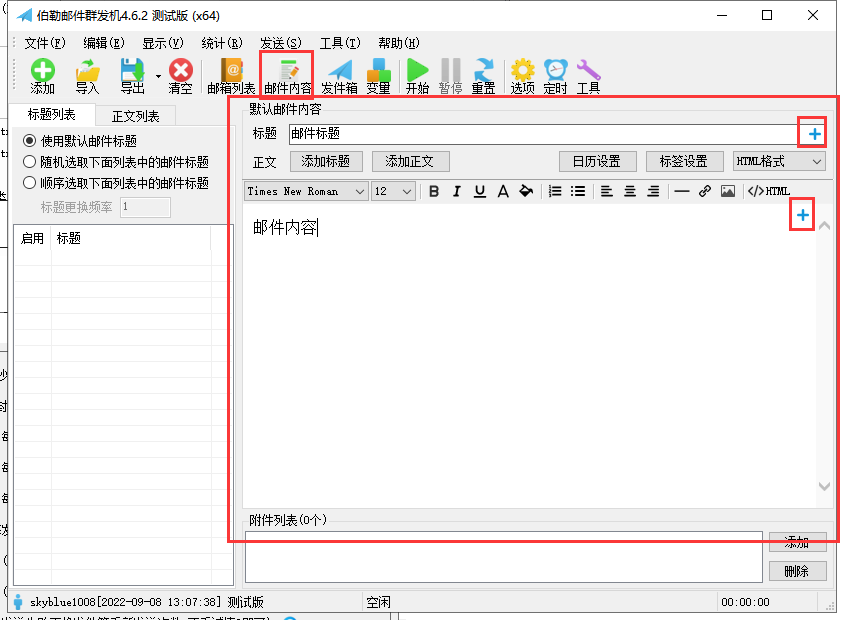Click the 启用 column header

tap(32, 238)
